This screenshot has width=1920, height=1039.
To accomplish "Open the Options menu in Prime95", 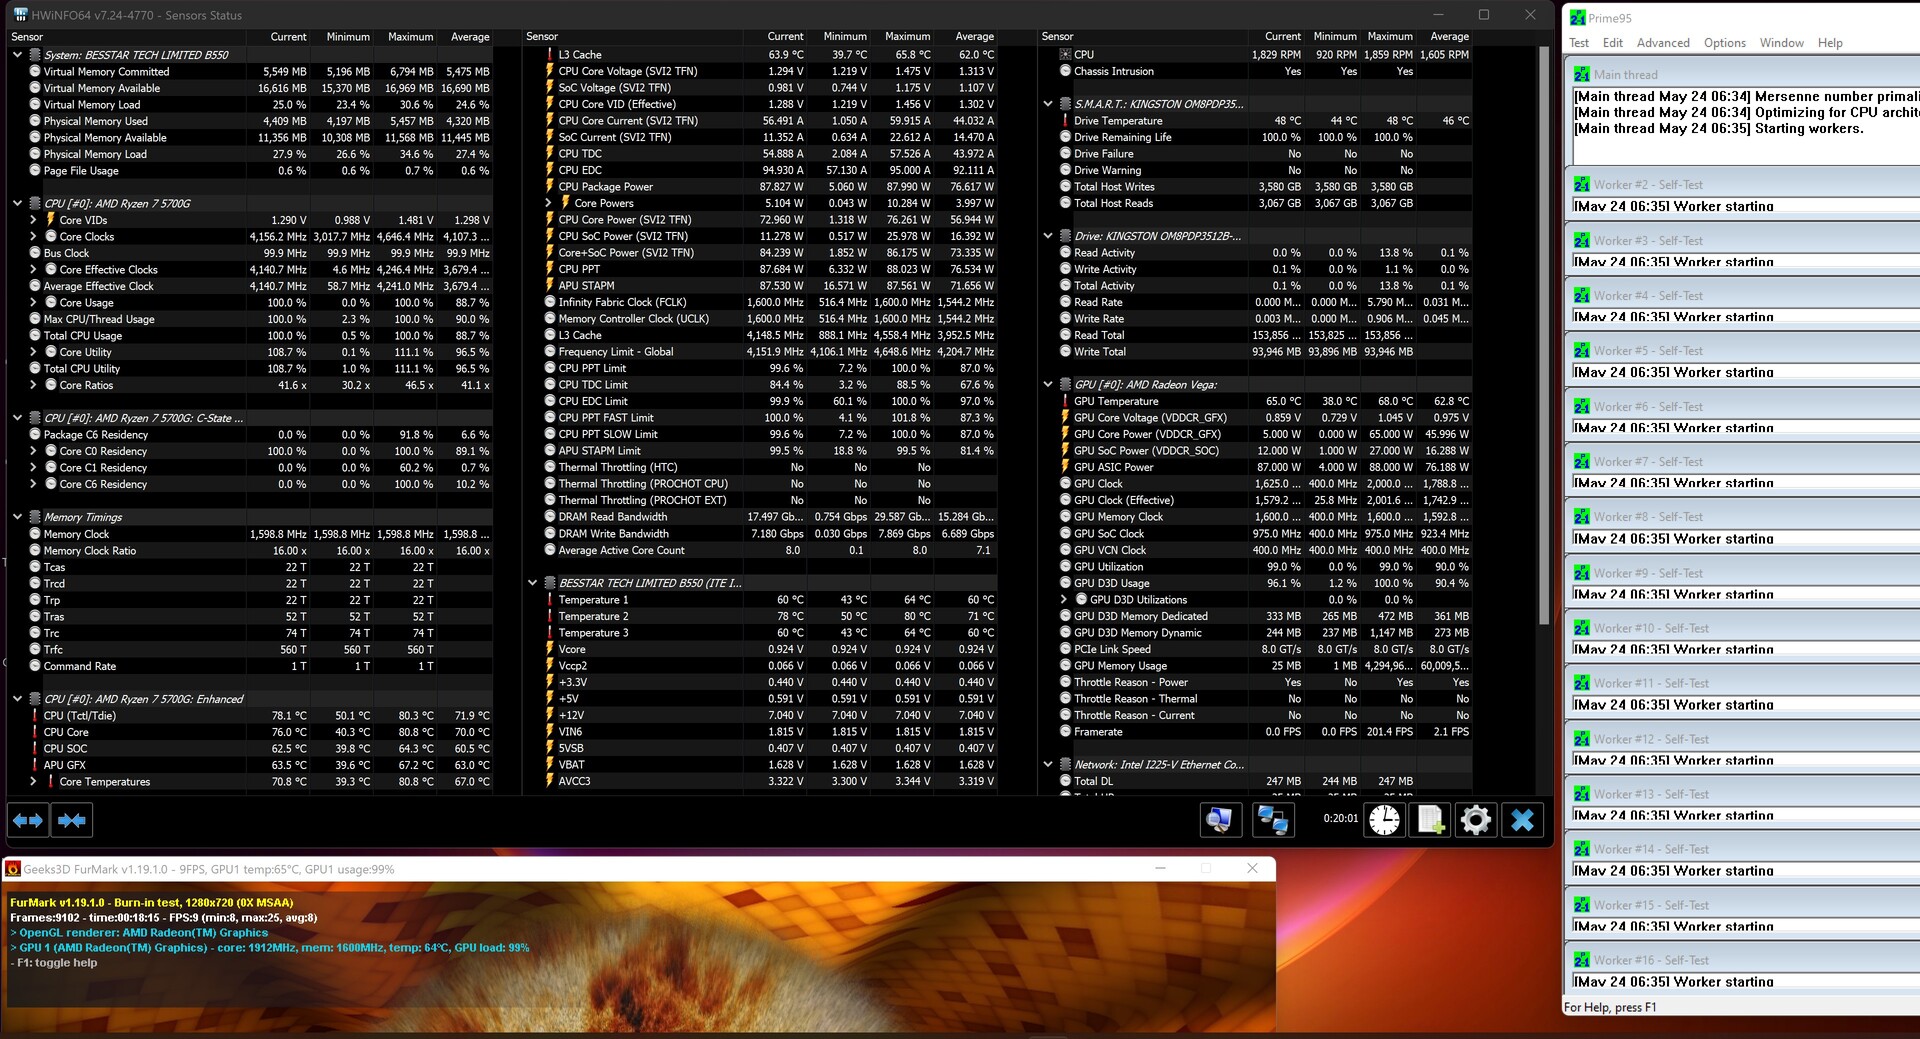I will [1725, 43].
